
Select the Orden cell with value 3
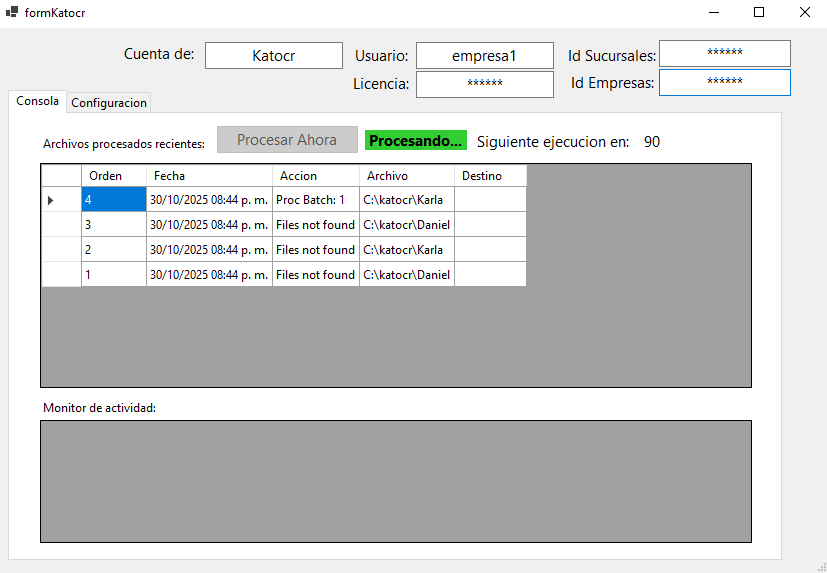[x=113, y=225]
